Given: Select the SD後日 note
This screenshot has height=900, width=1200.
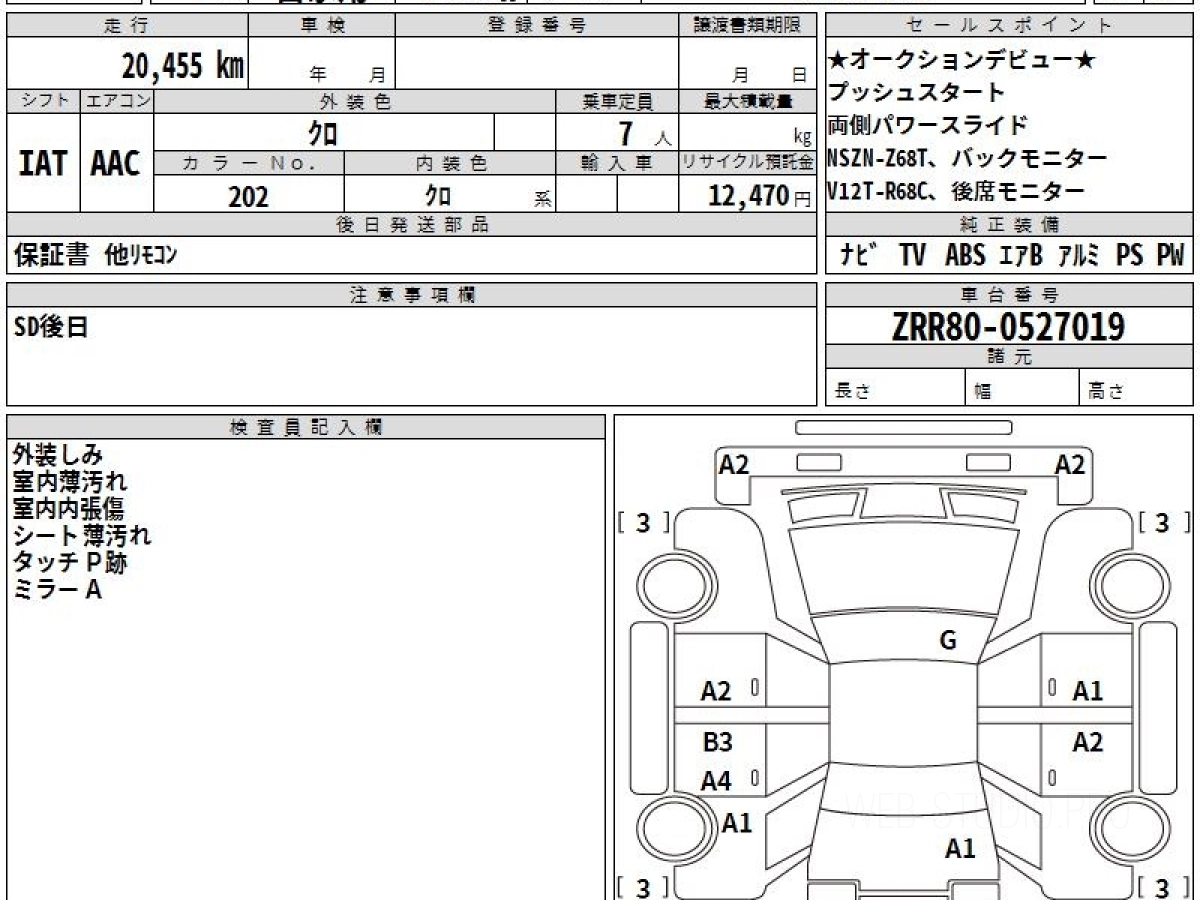Looking at the screenshot, I should coord(50,326).
